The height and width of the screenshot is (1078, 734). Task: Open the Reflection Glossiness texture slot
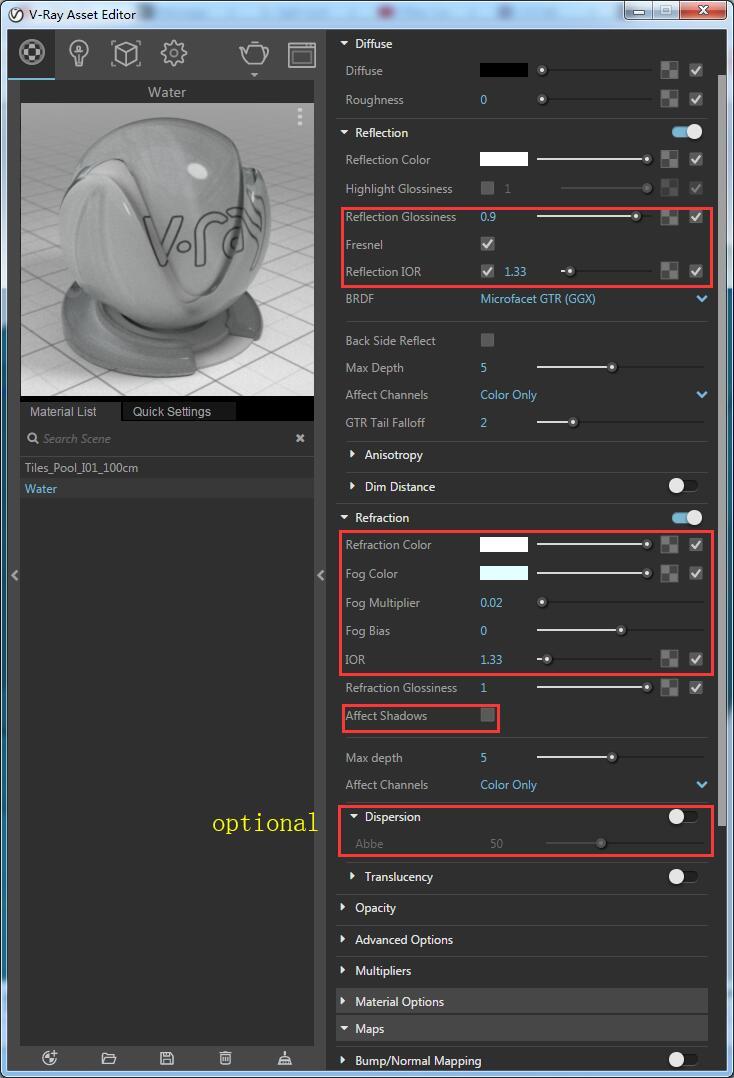point(669,217)
